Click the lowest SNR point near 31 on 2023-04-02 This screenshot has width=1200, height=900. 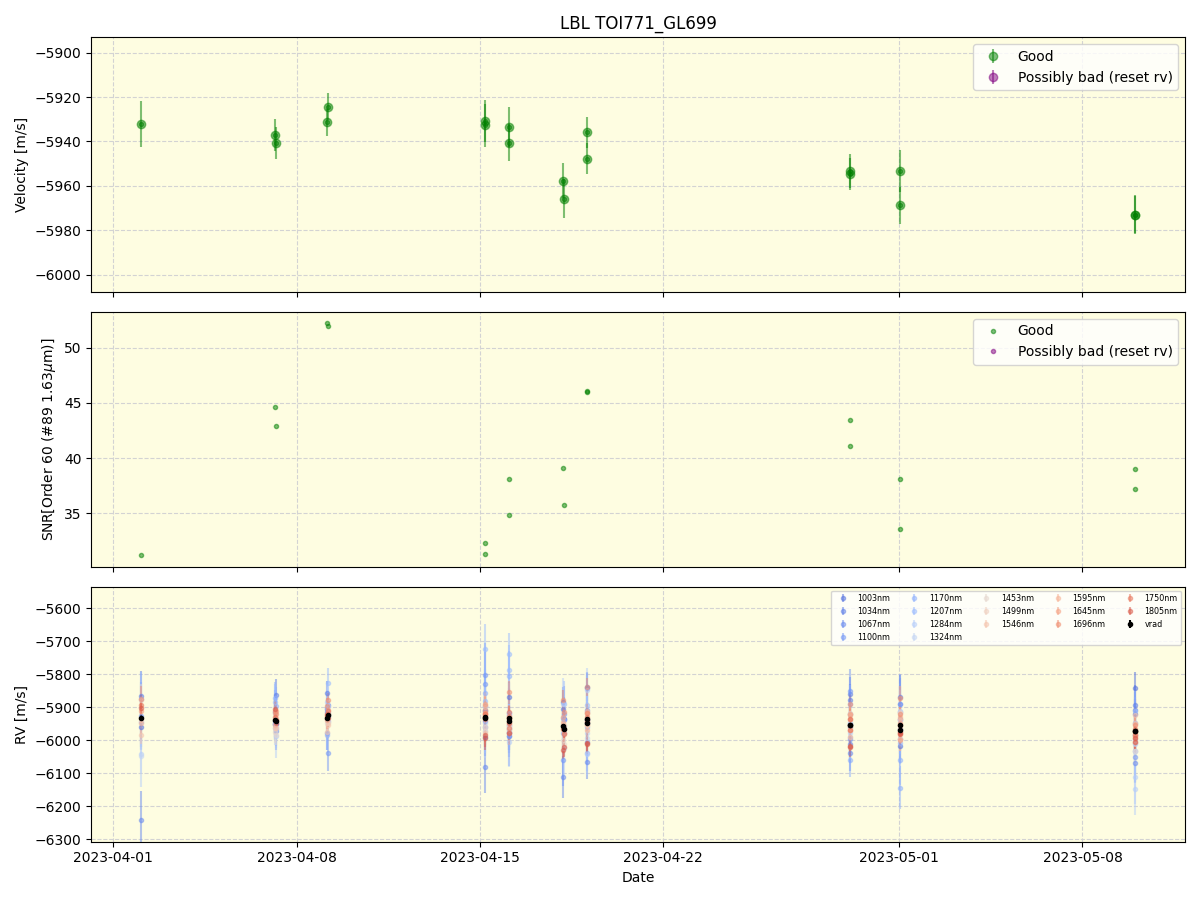(x=141, y=555)
